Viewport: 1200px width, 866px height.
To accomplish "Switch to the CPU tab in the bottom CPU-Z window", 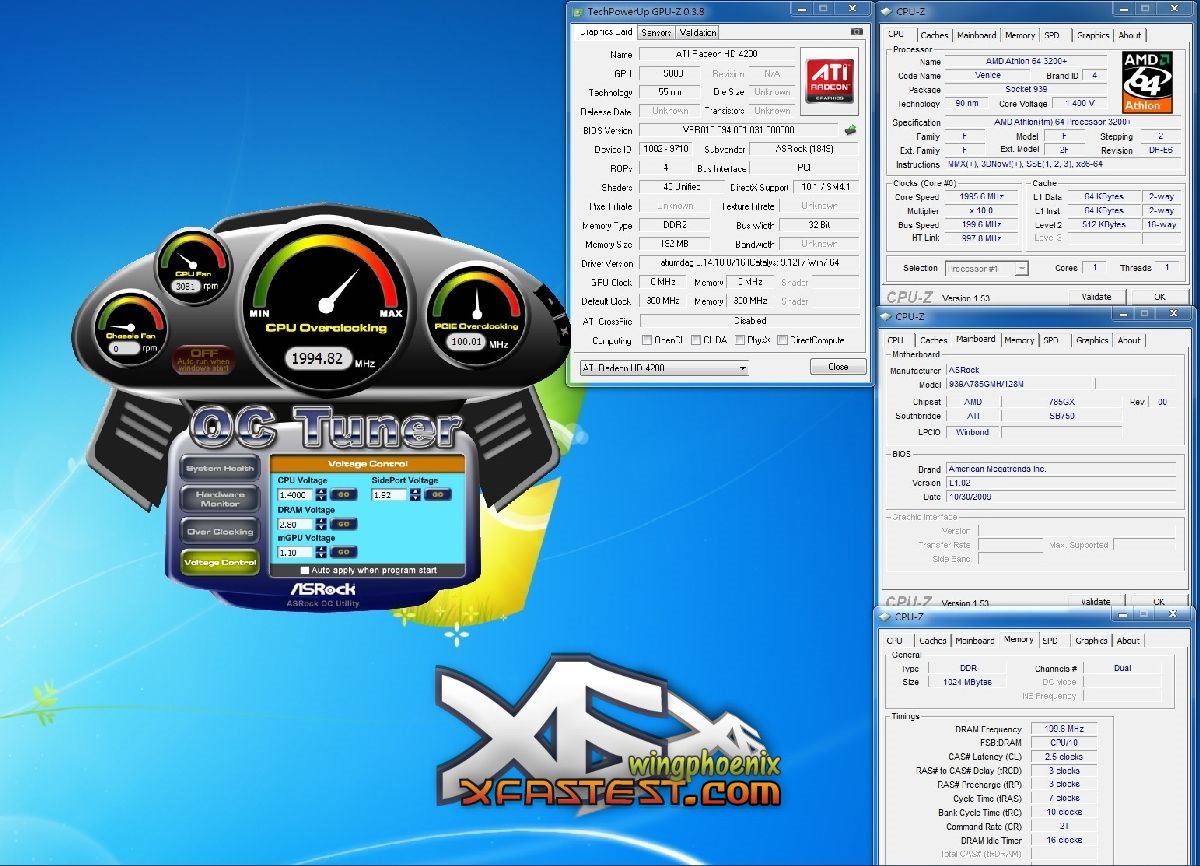I will click(x=895, y=641).
